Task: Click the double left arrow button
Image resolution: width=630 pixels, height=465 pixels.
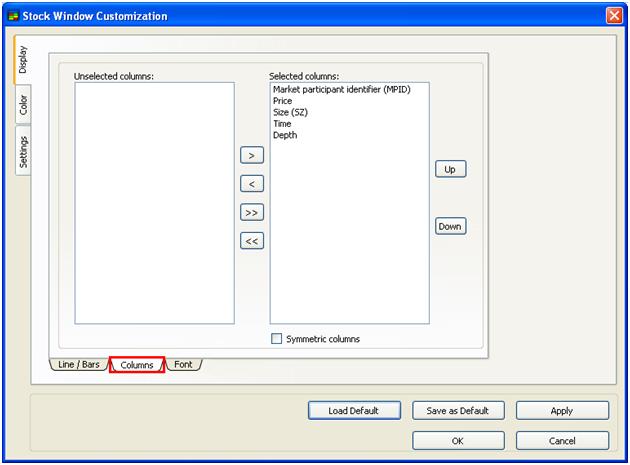Action: click(x=252, y=241)
